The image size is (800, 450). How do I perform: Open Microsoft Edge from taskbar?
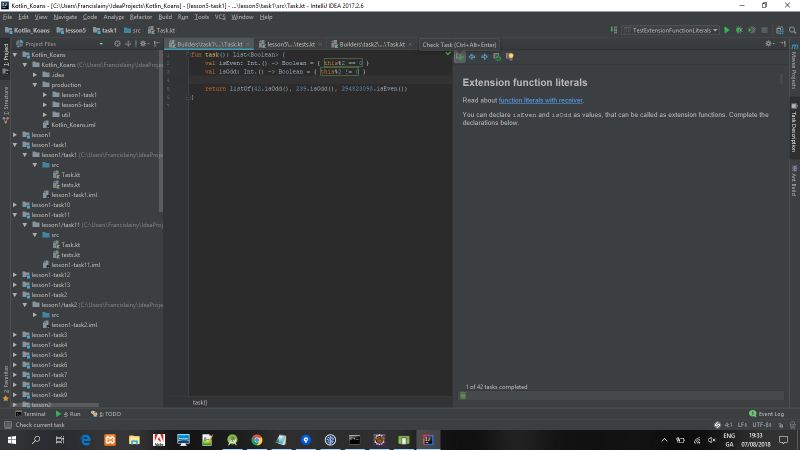click(85, 440)
